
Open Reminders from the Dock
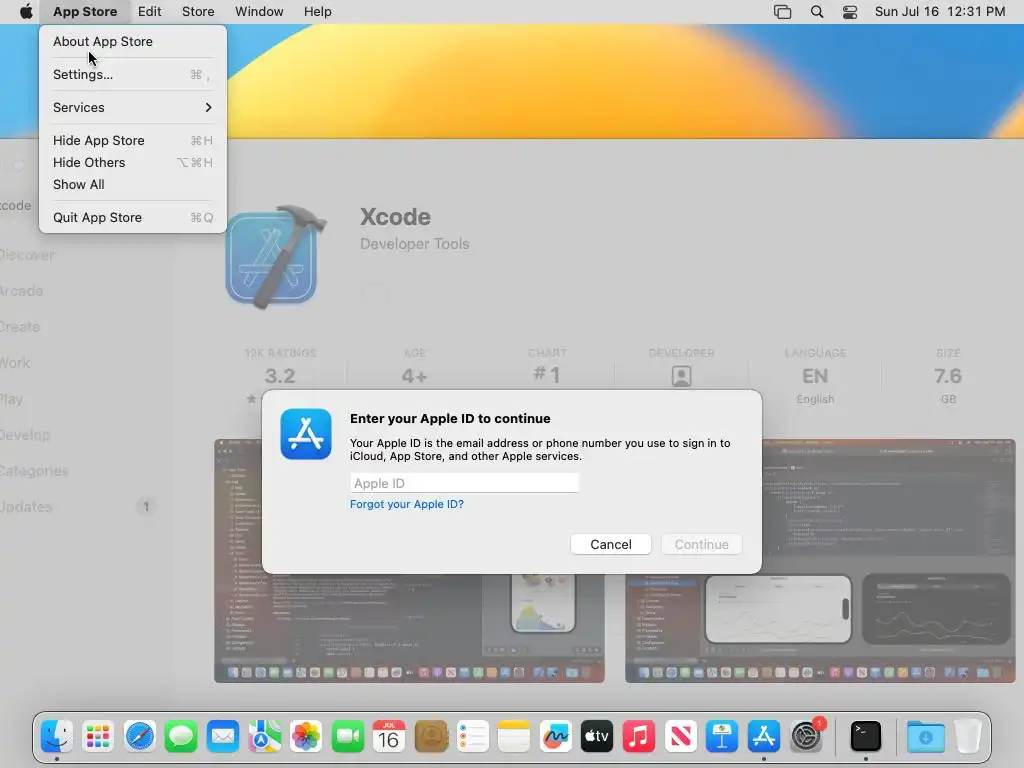coord(472,737)
